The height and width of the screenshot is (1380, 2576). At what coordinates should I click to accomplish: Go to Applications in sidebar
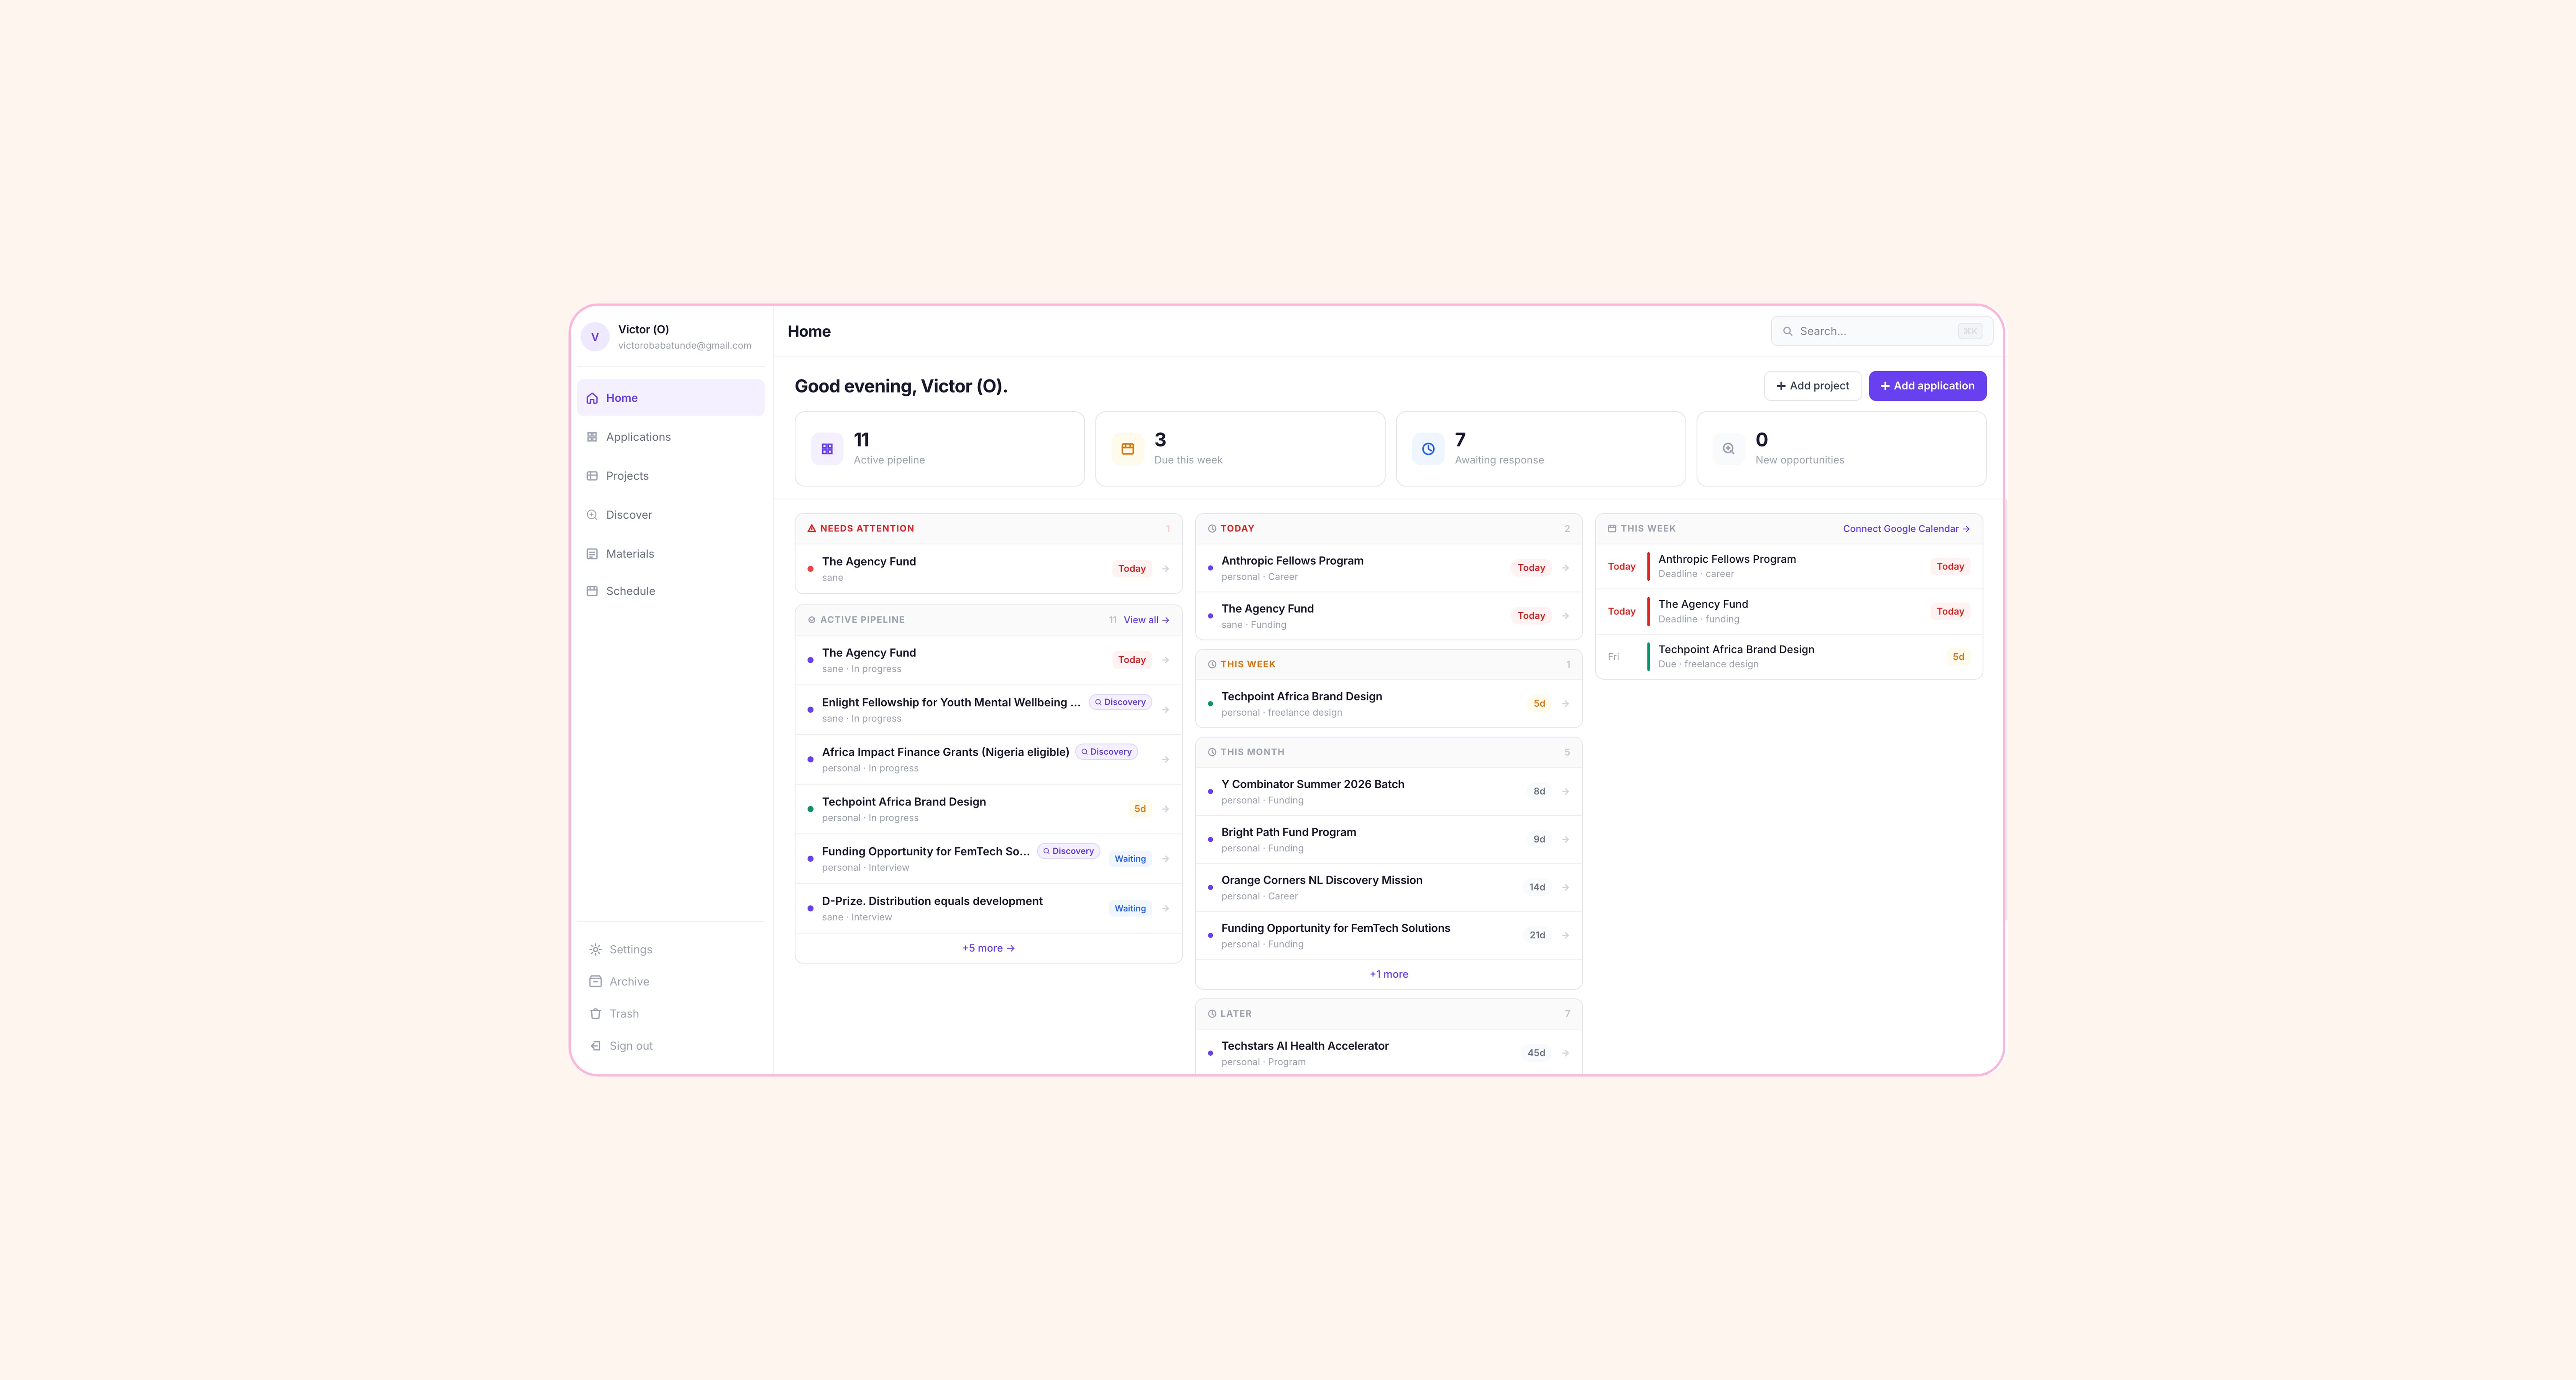[670, 437]
